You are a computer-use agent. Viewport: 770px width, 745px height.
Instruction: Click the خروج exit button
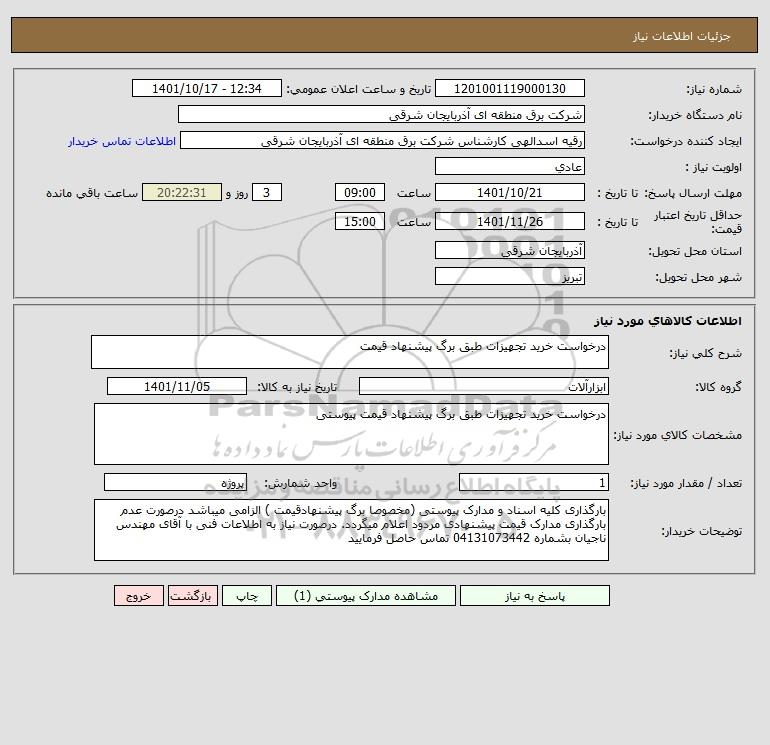point(138,596)
